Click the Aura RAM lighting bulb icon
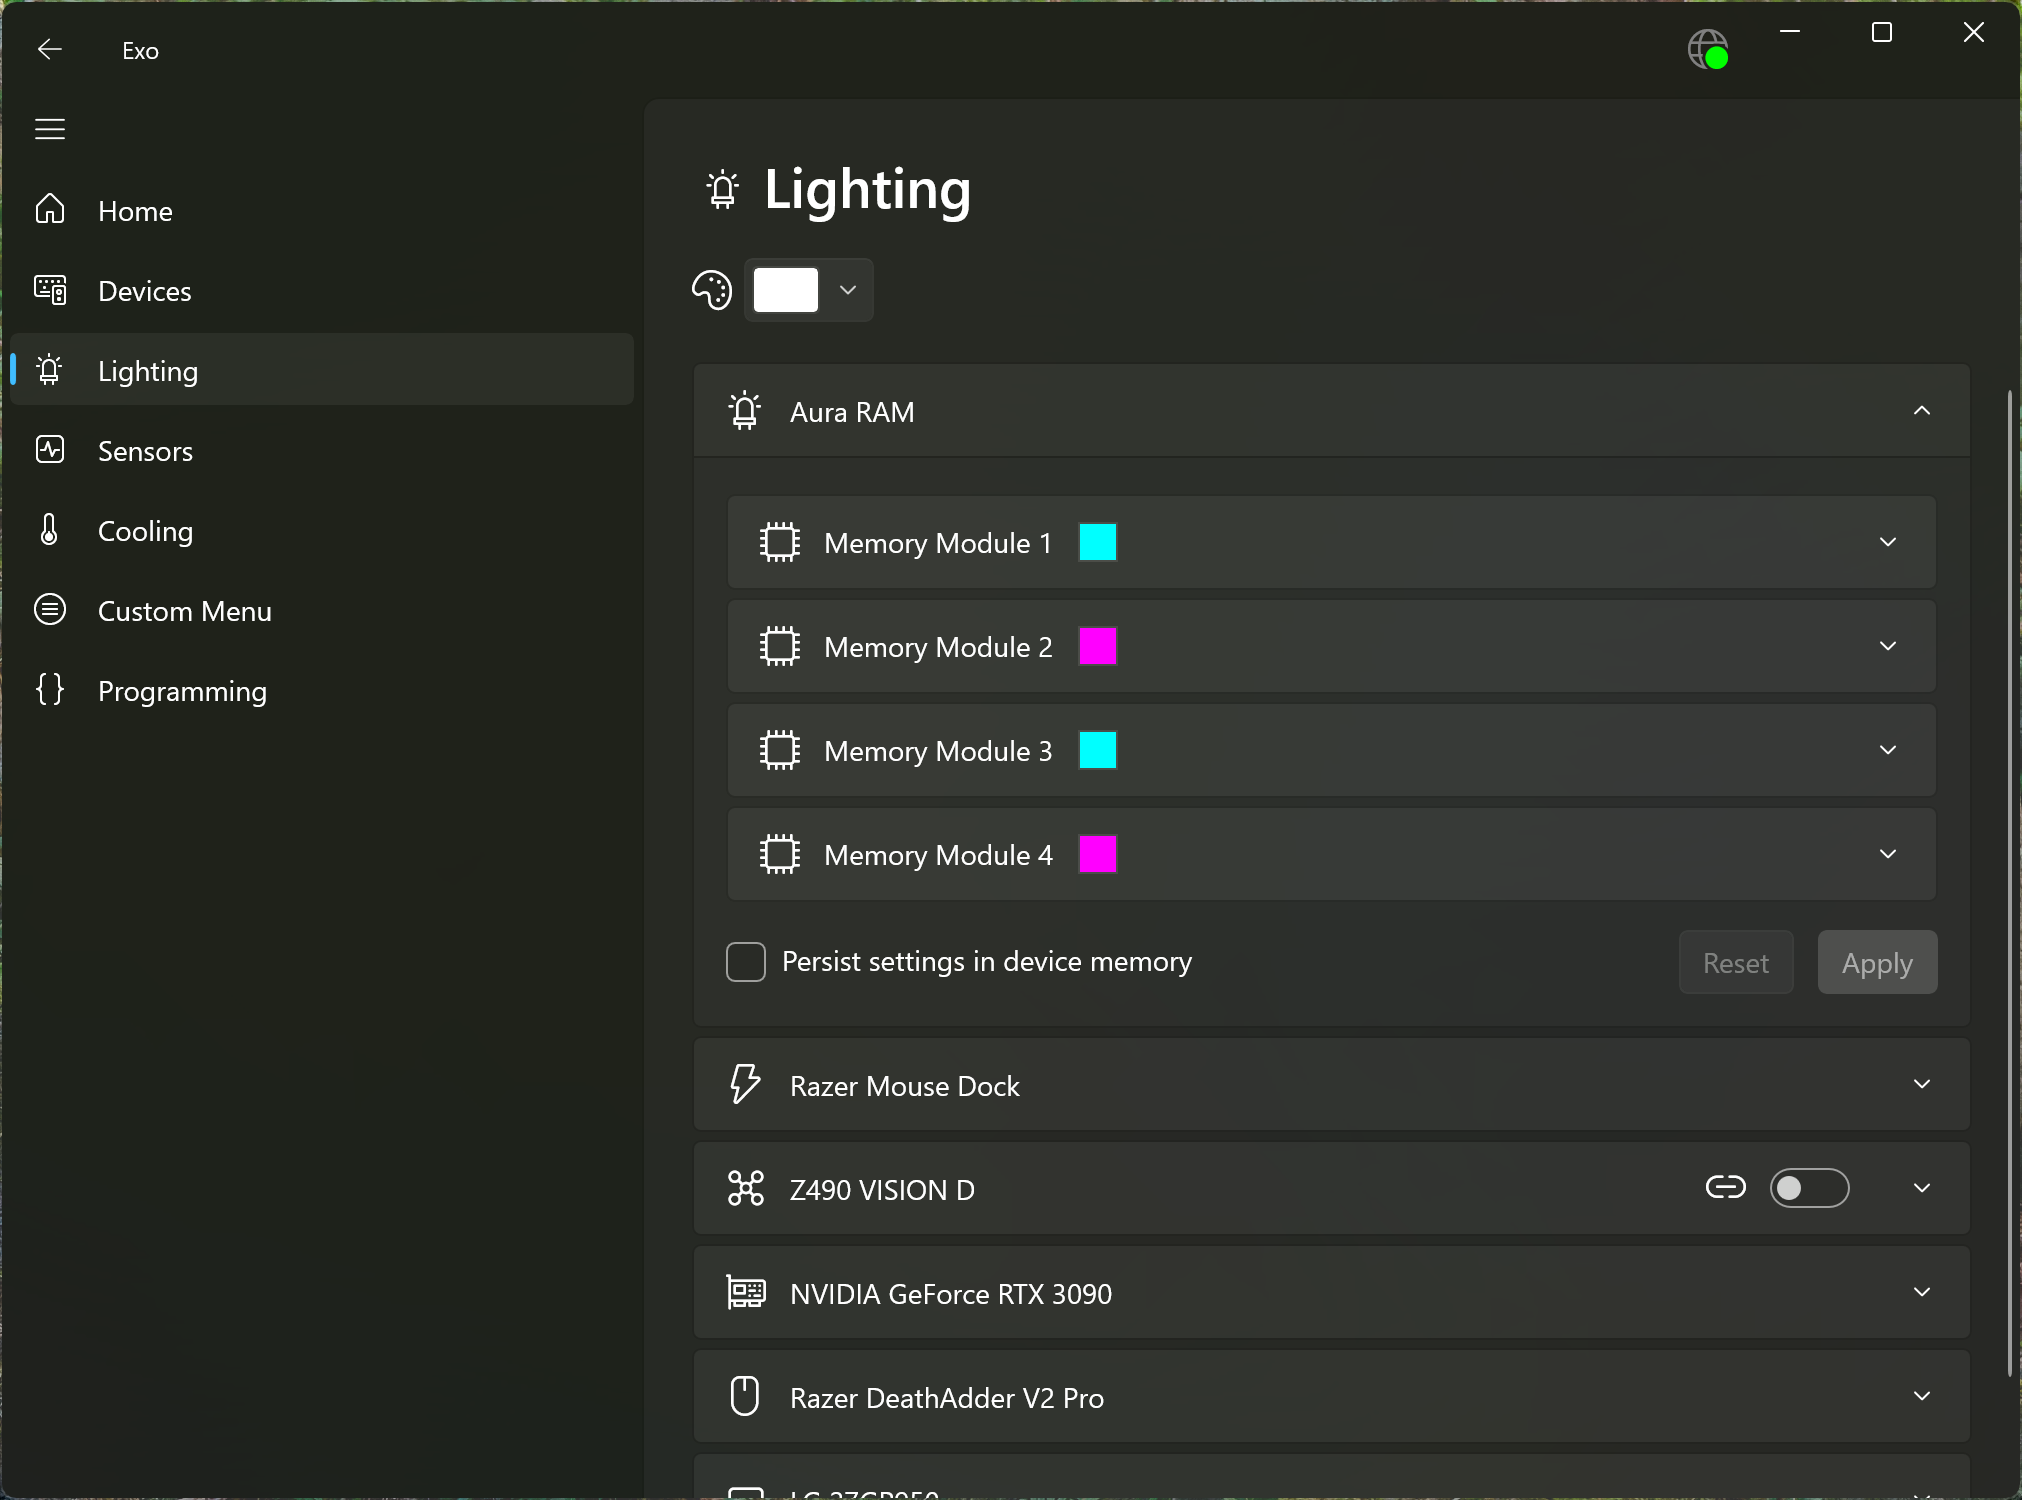The height and width of the screenshot is (1500, 2022). click(x=745, y=411)
